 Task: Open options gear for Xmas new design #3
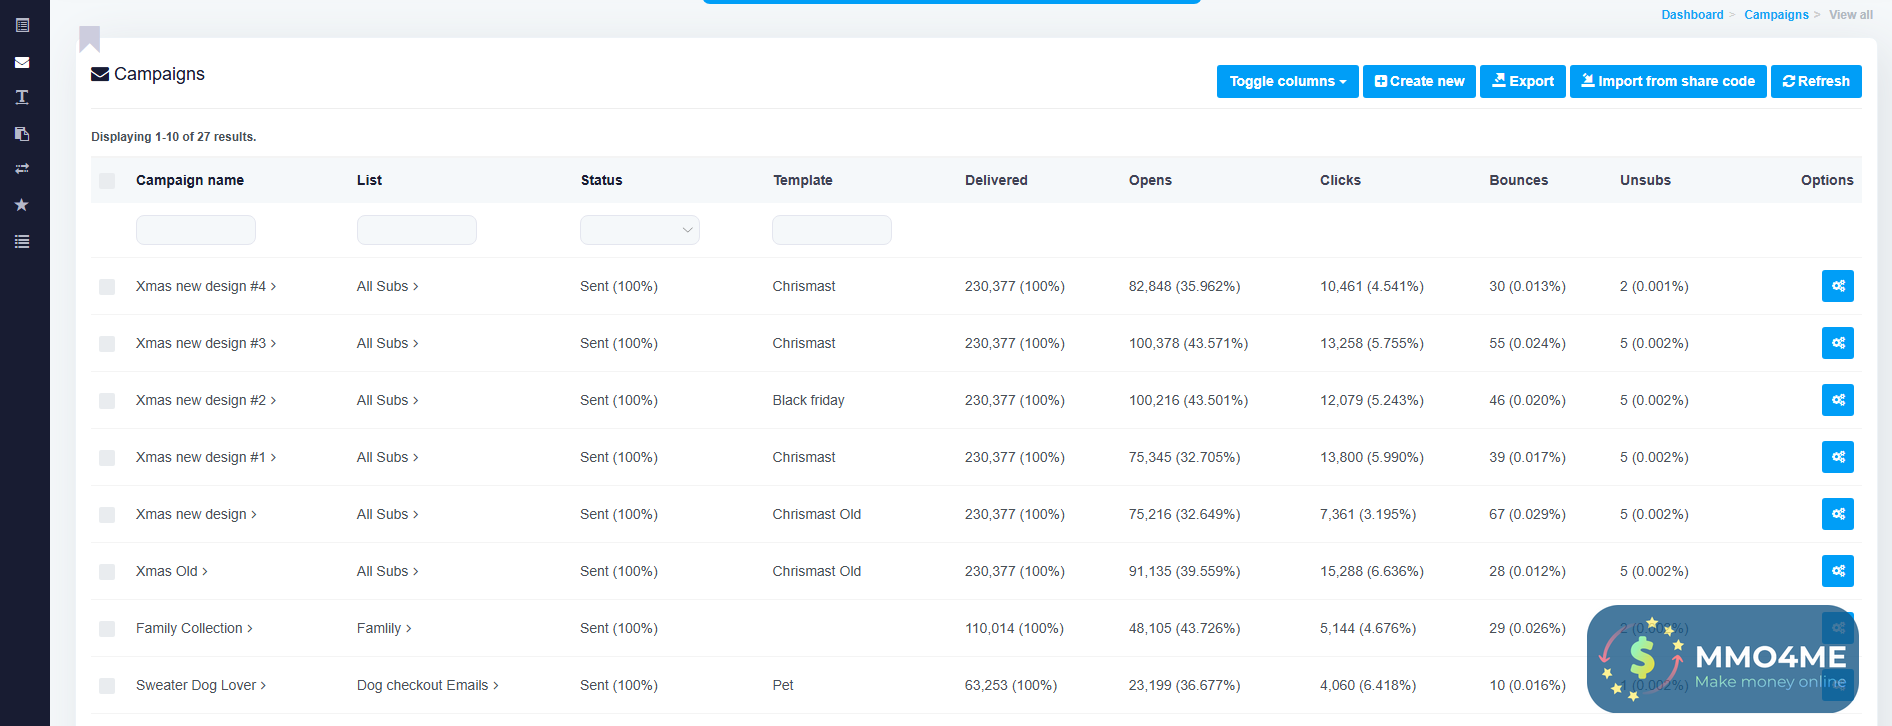1838,343
